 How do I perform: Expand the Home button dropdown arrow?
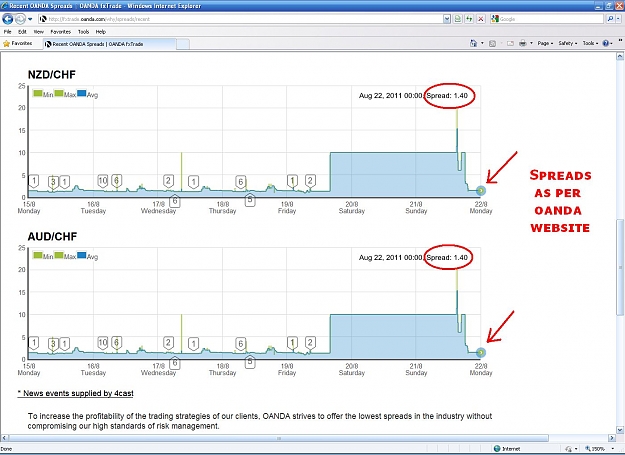[482, 43]
